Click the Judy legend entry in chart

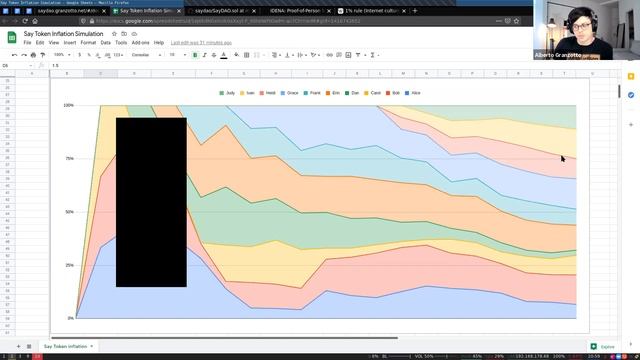pyautogui.click(x=227, y=93)
